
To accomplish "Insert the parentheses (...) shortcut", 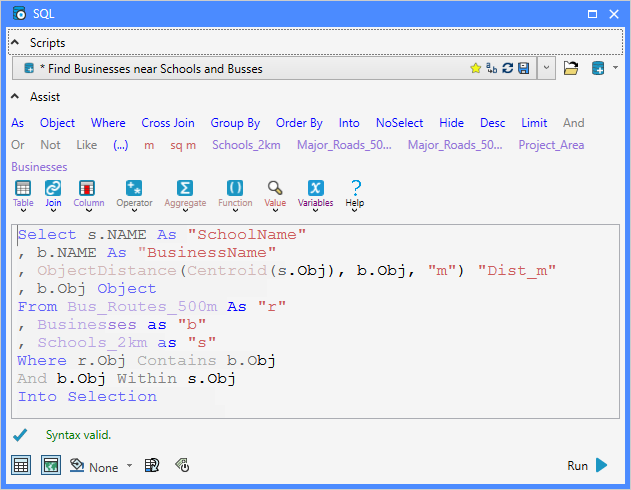I will click(121, 145).
